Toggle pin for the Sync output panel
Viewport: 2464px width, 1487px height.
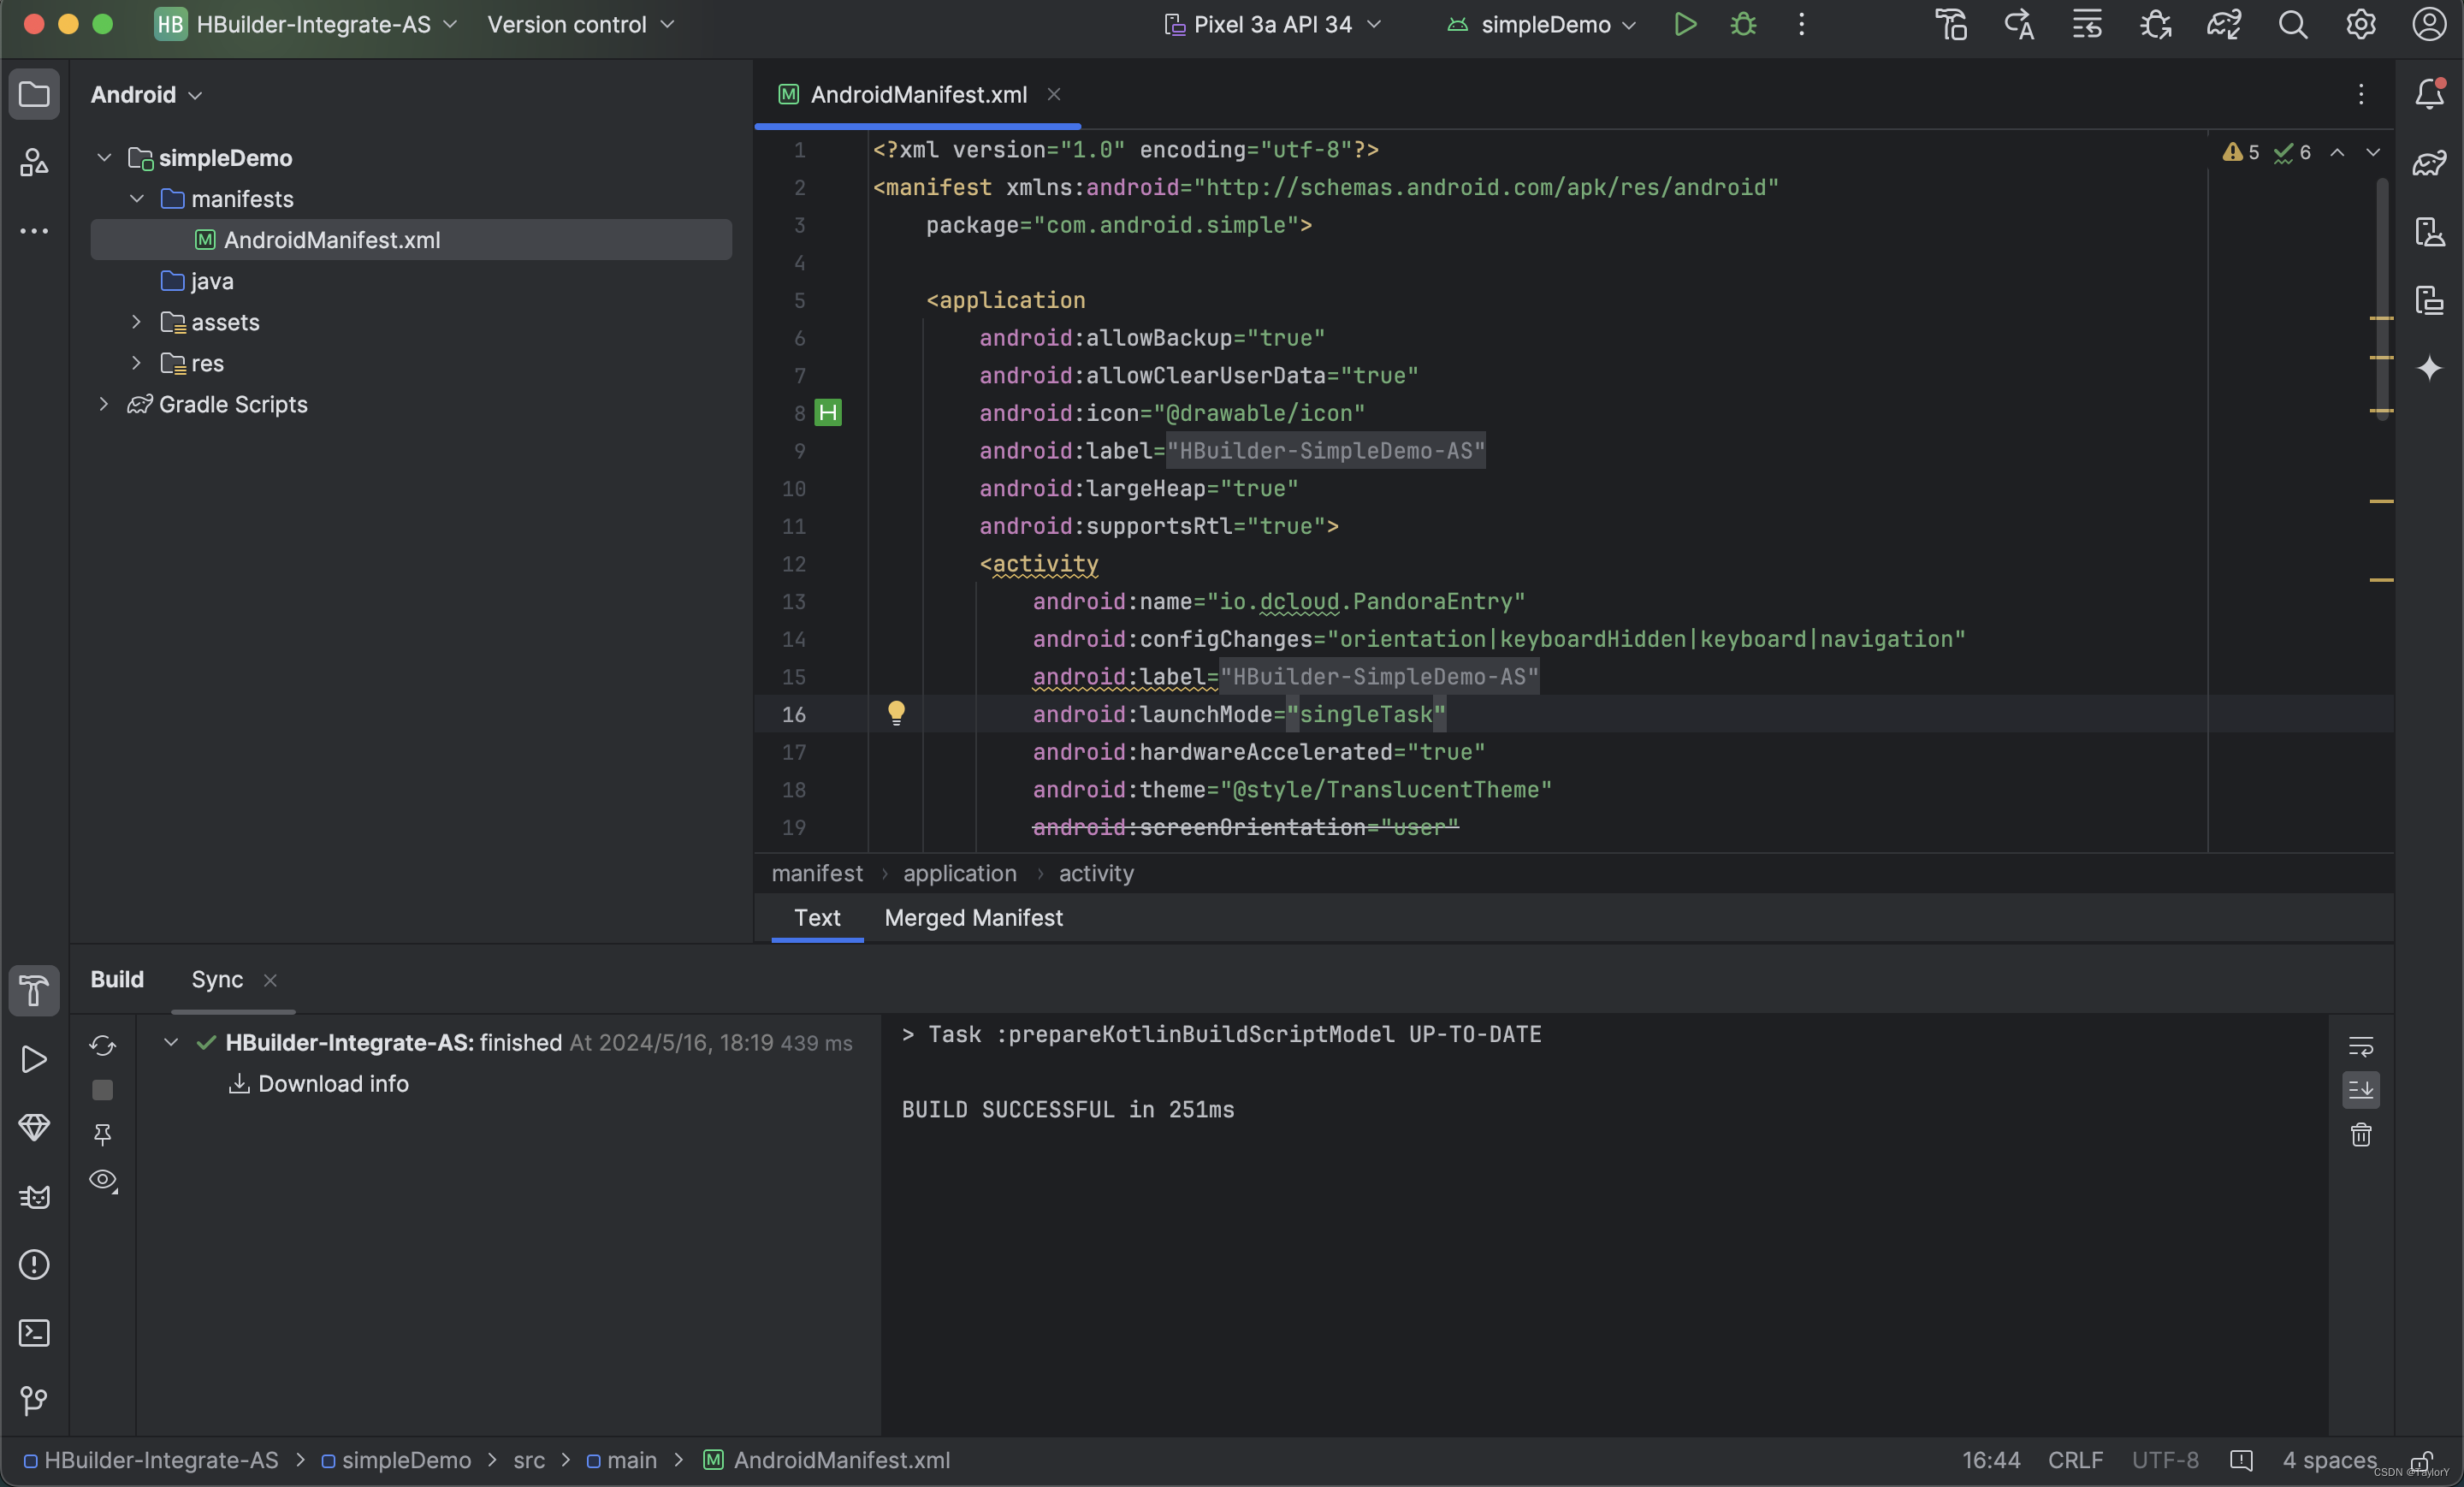pos(101,1134)
